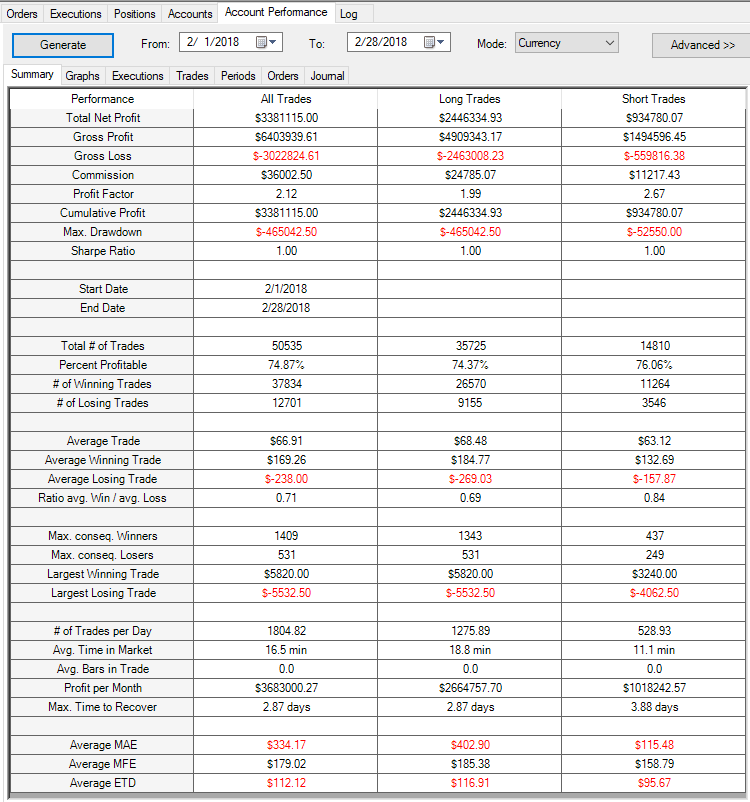Click Short Trades Percent Profitable 76.06%

point(654,365)
